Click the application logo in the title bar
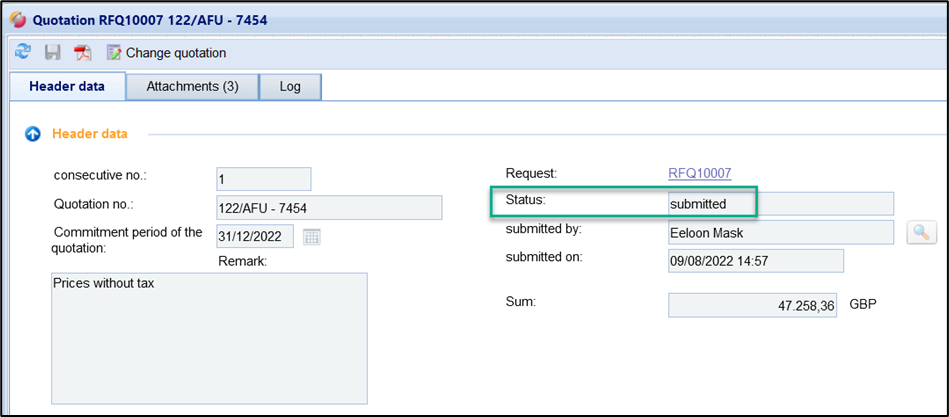Screen dimensions: 949x417 tap(17, 19)
